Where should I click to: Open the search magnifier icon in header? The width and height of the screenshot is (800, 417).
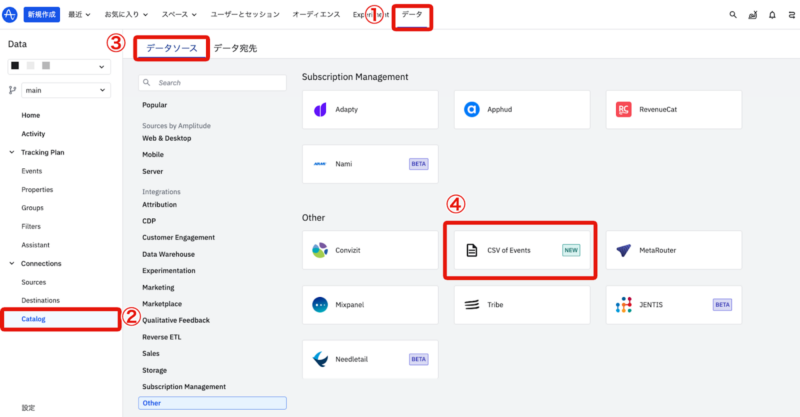733,15
